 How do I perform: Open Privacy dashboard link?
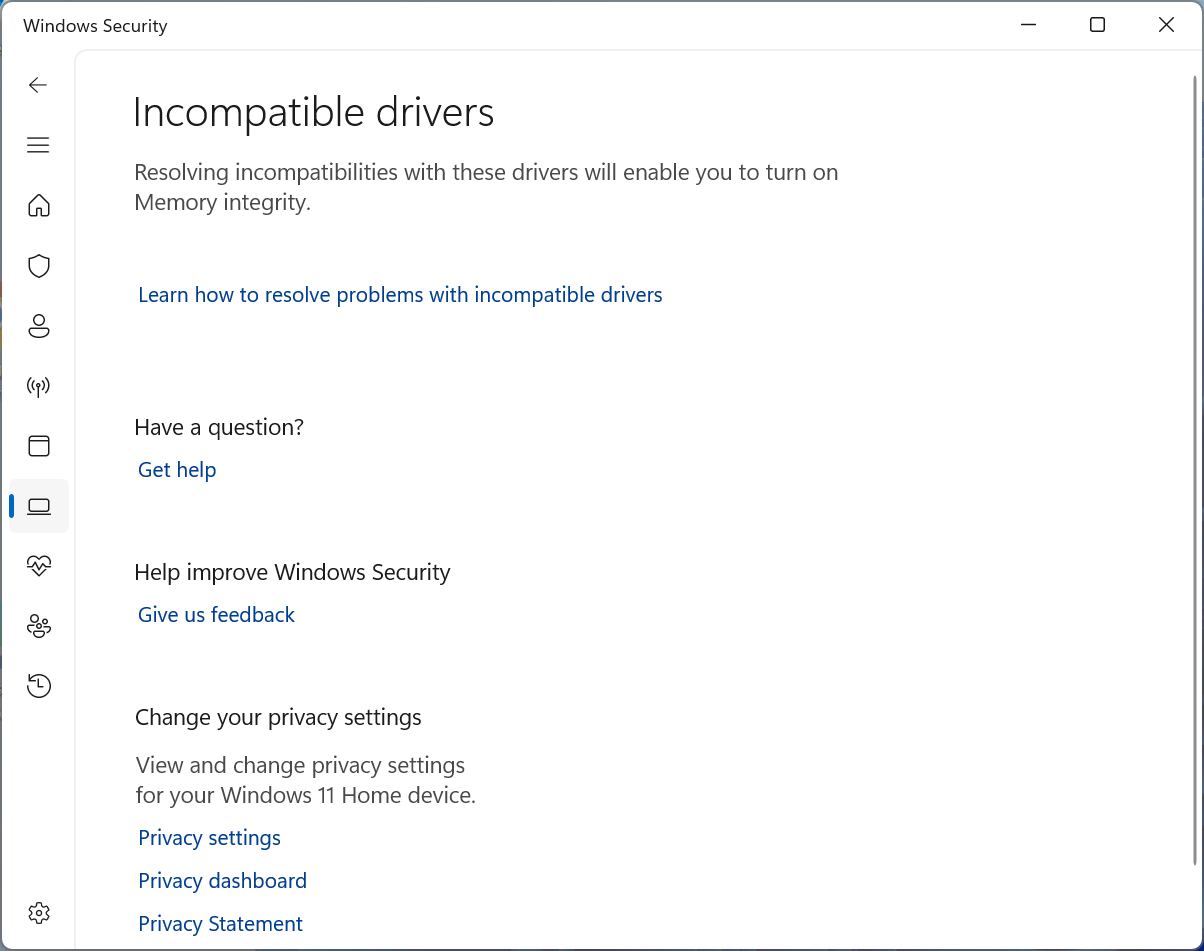[x=222, y=881]
